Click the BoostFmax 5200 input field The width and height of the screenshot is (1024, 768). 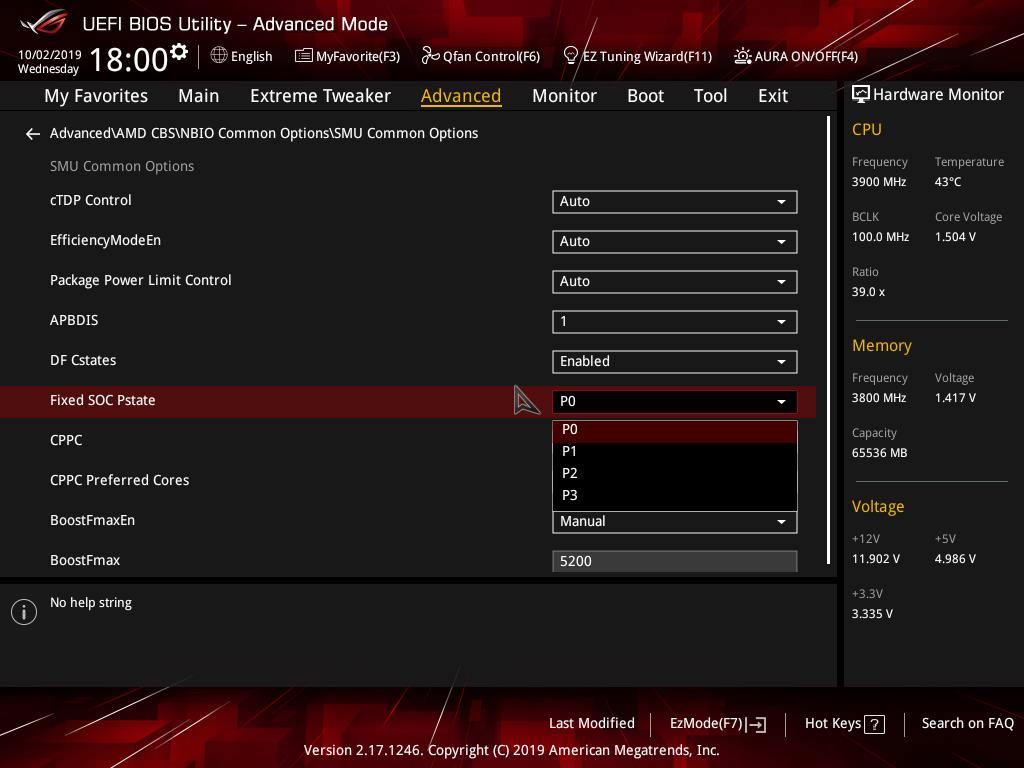[675, 562]
